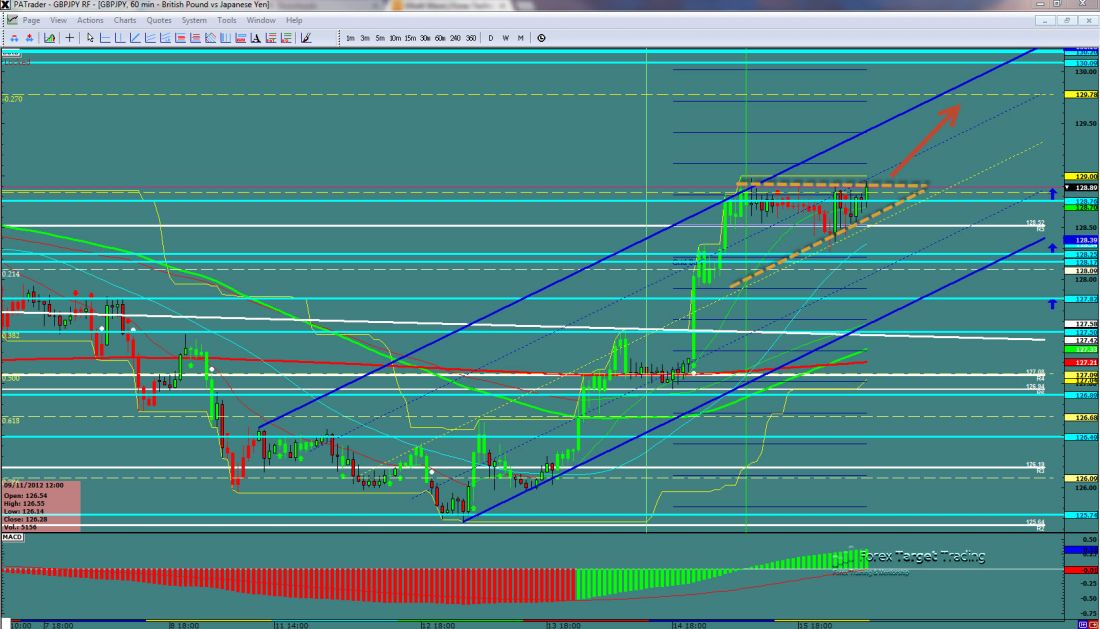This screenshot has height=629, width=1100.
Task: Switch chart to the daily (D) timeframe
Action: [491, 38]
